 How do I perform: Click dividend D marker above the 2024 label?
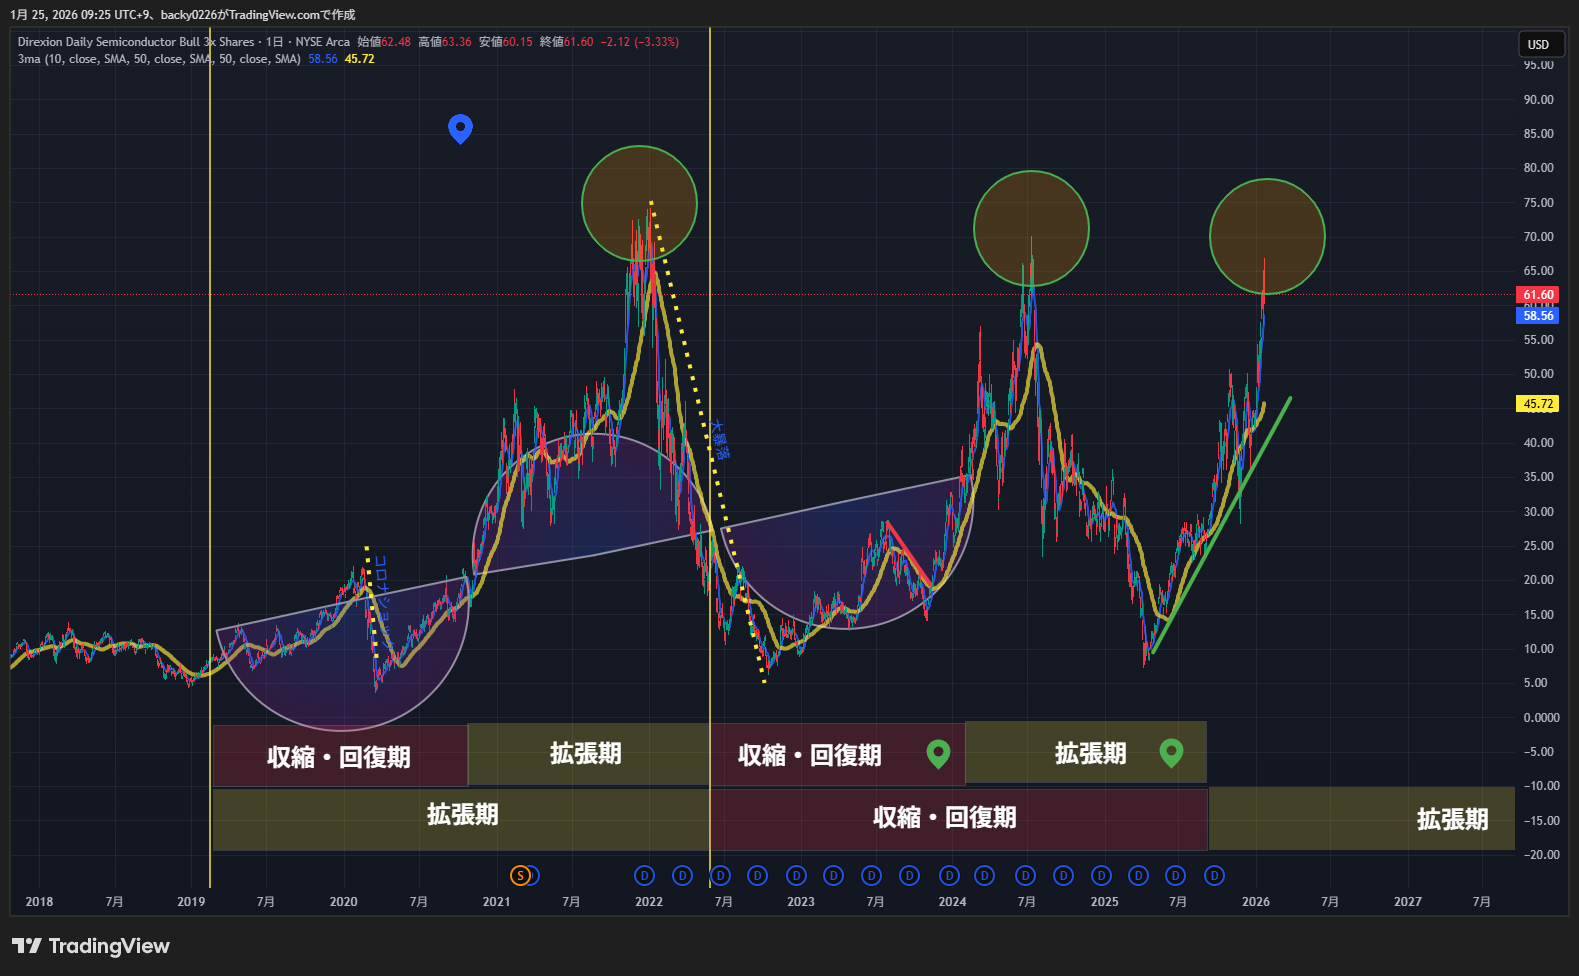click(x=949, y=876)
